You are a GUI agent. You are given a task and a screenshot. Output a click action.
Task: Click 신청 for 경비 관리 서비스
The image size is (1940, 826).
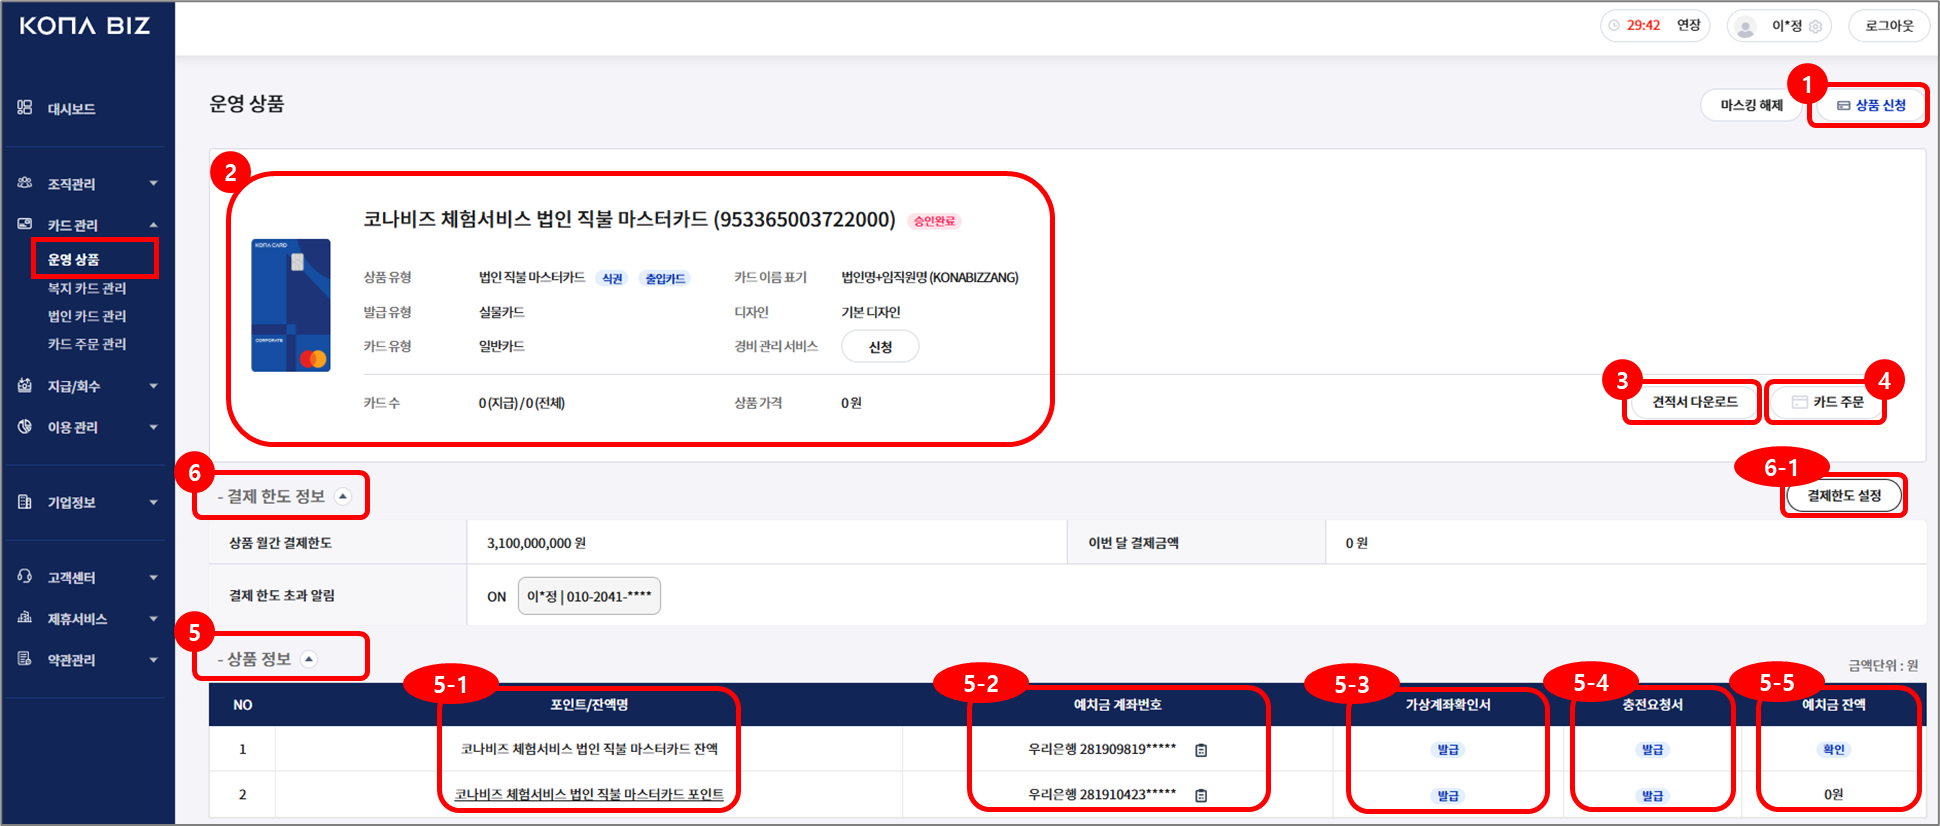pyautogui.click(x=880, y=347)
